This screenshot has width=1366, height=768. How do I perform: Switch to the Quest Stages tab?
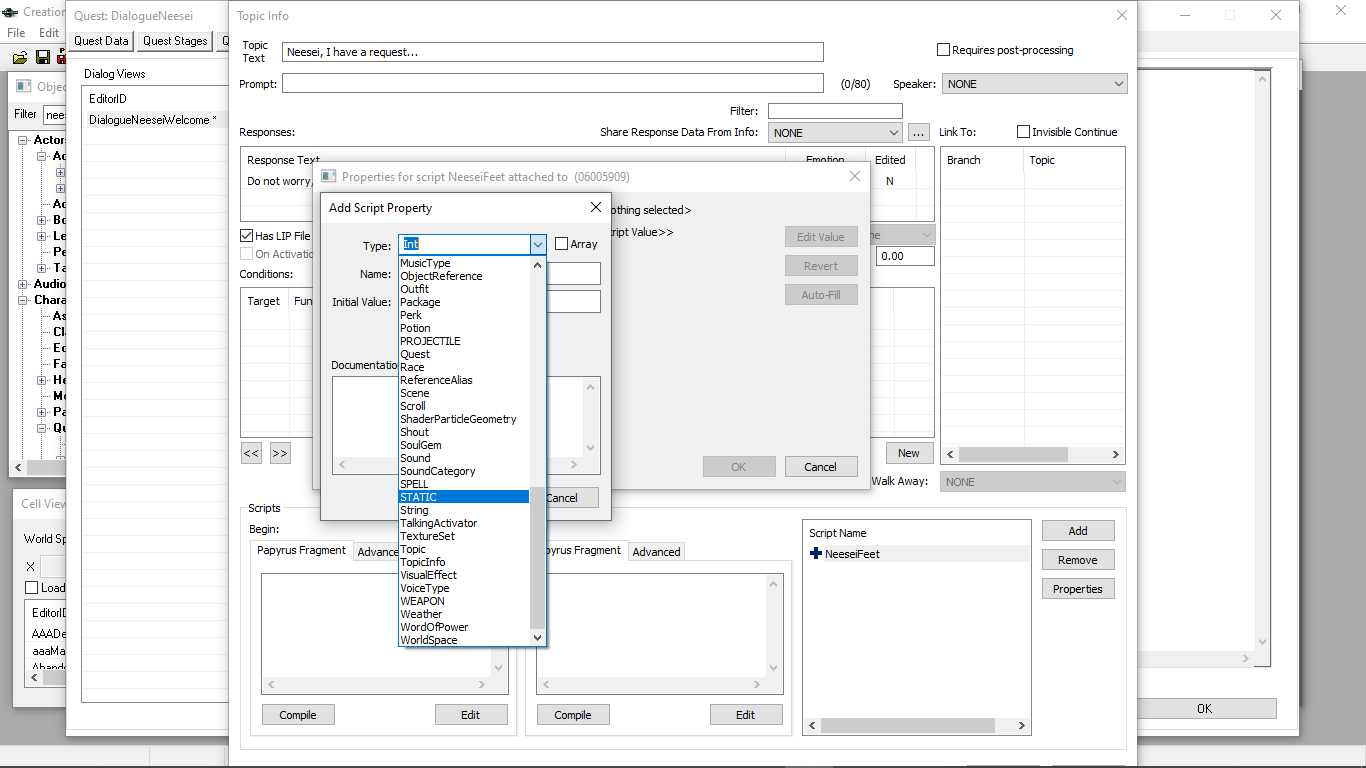click(175, 41)
